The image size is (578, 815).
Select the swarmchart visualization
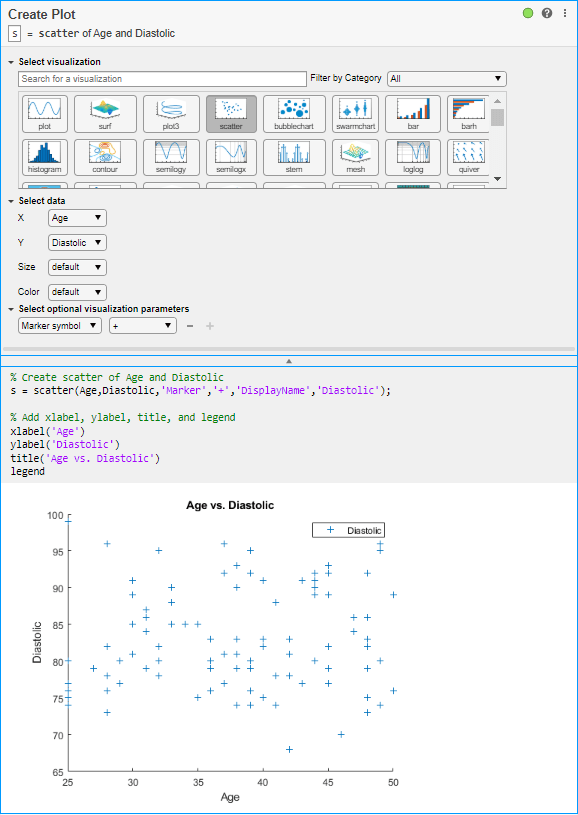tap(356, 113)
